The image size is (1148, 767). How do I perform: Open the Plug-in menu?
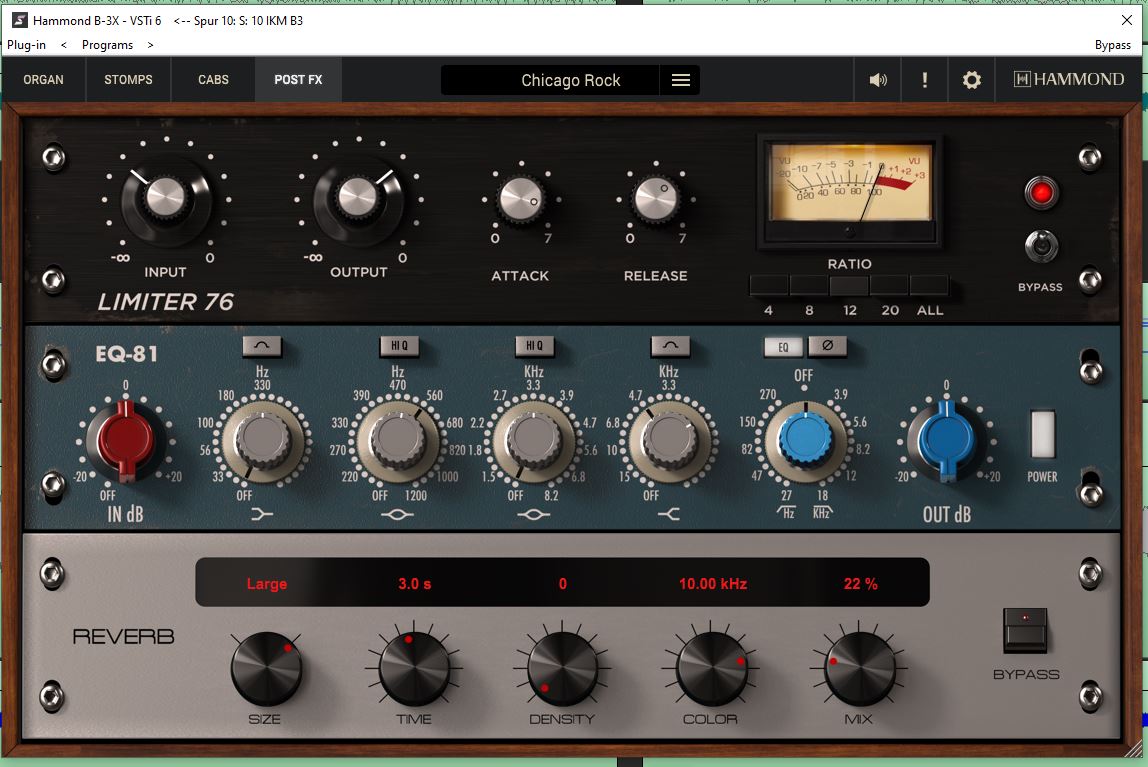26,45
